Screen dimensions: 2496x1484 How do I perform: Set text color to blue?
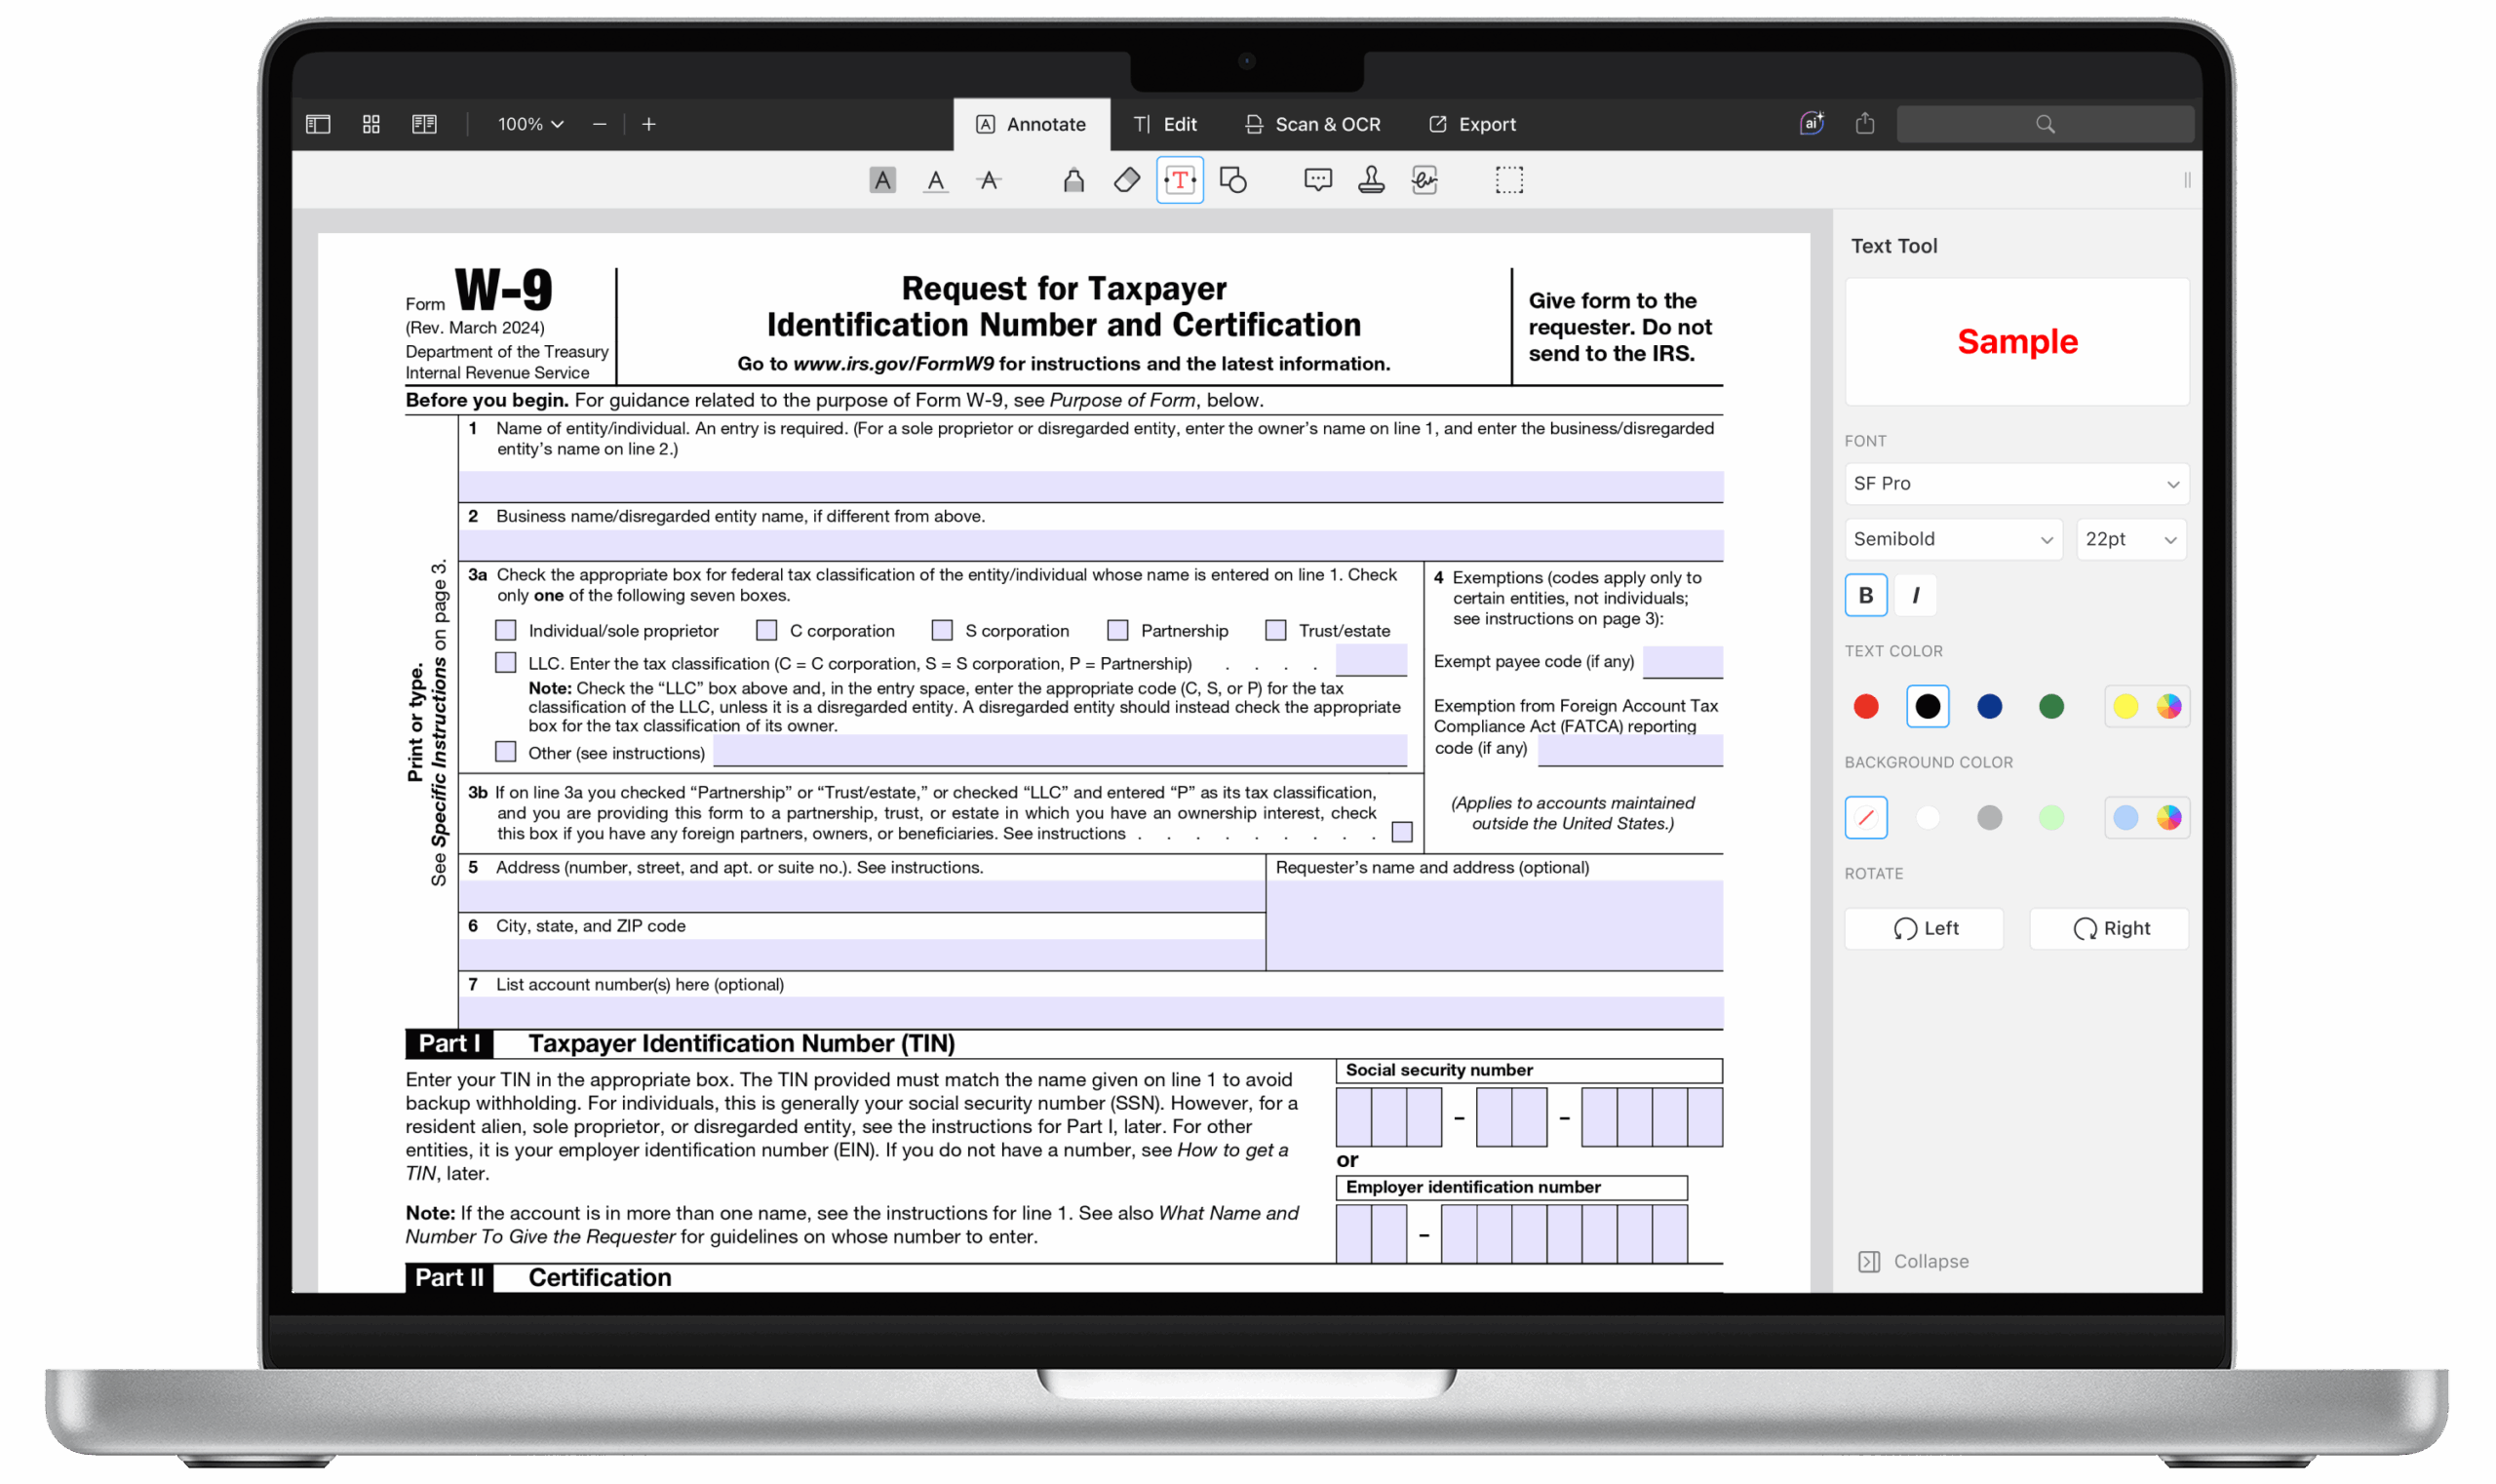click(1988, 706)
